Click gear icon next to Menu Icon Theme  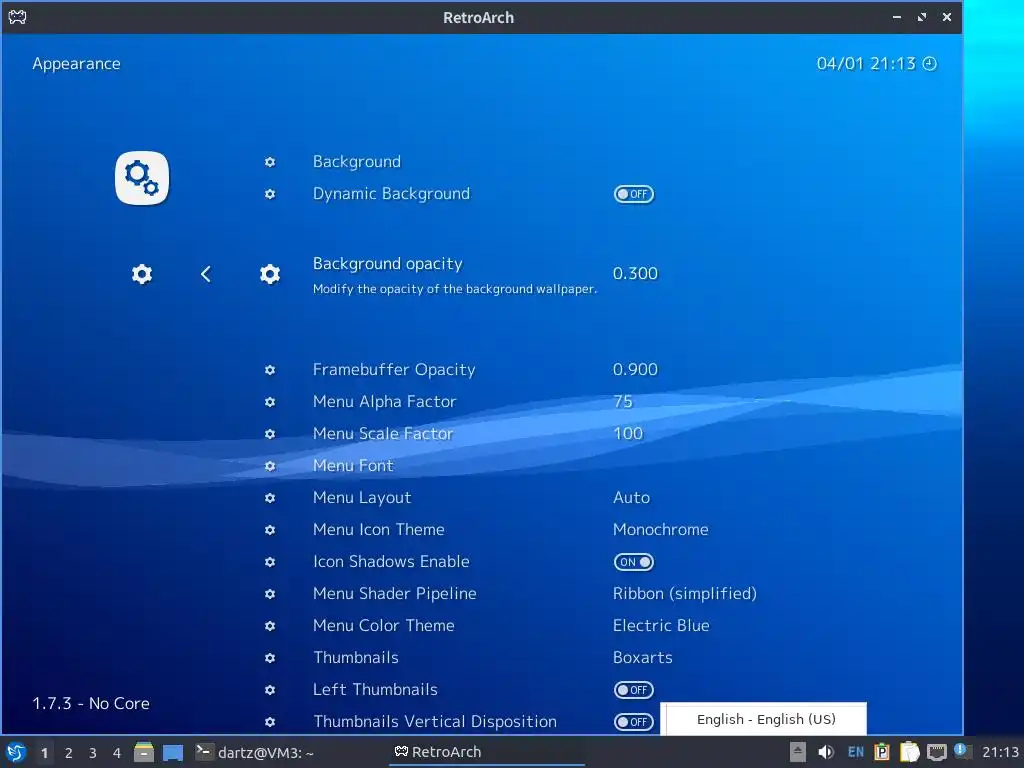click(x=270, y=530)
